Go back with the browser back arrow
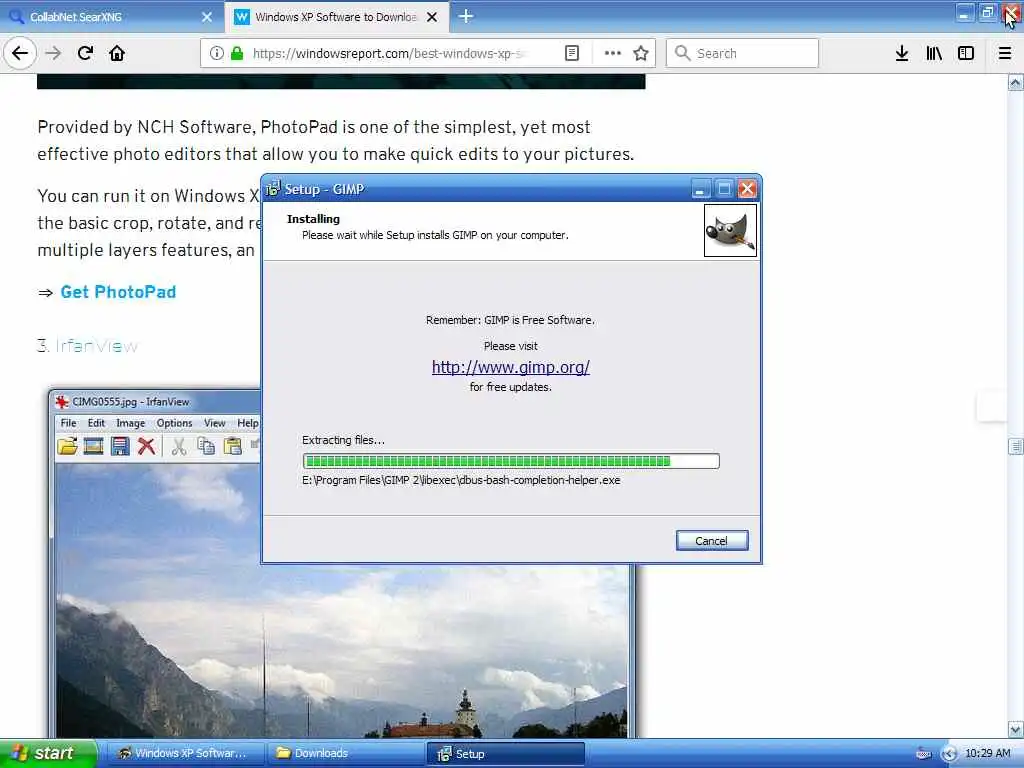 coord(20,53)
